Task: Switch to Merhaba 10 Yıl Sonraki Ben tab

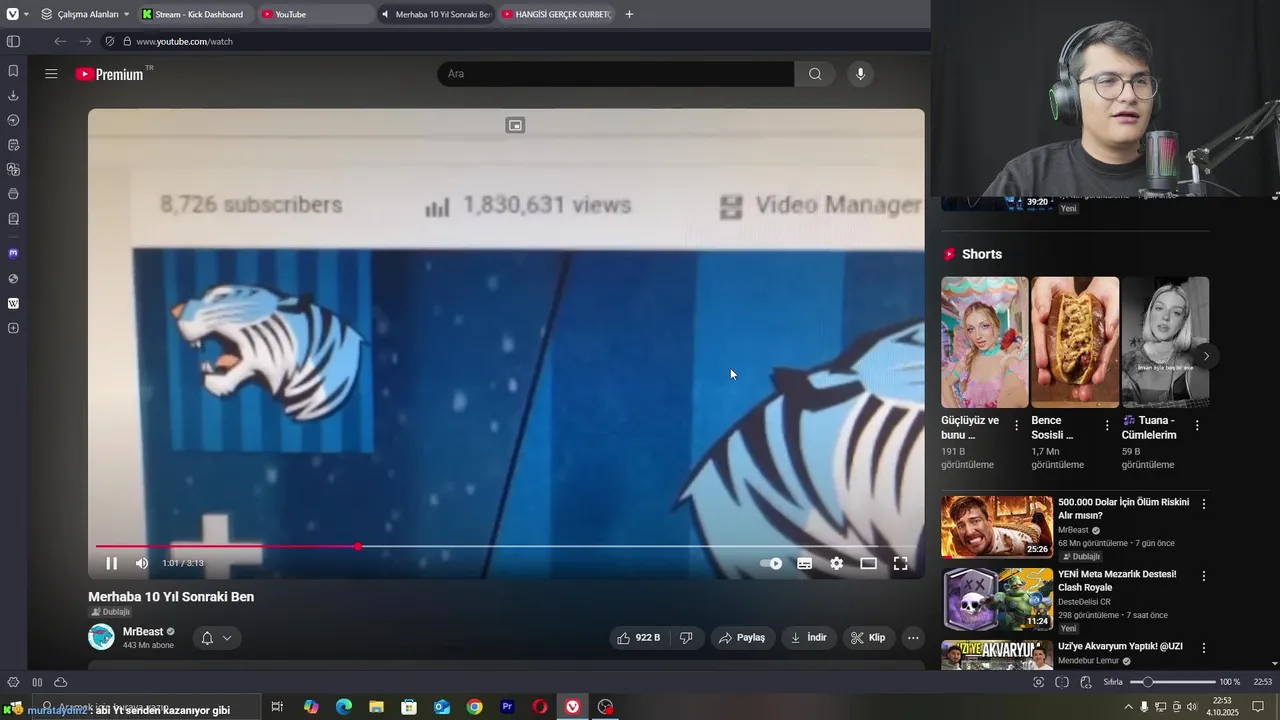Action: (x=435, y=14)
